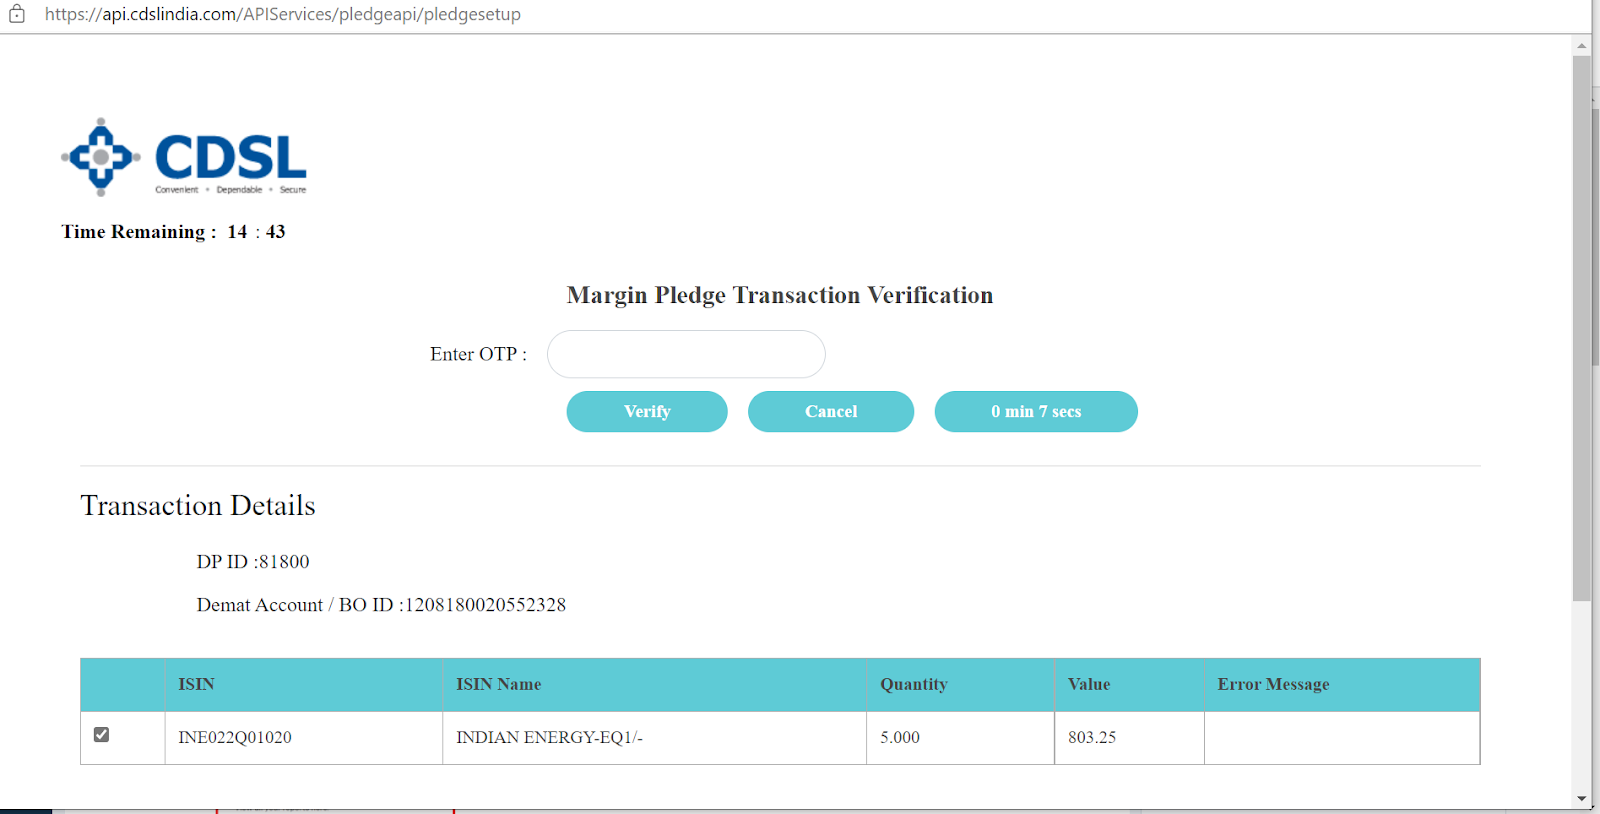Image resolution: width=1600 pixels, height=814 pixels.
Task: Click the Time Remaining countdown
Action: tap(173, 232)
